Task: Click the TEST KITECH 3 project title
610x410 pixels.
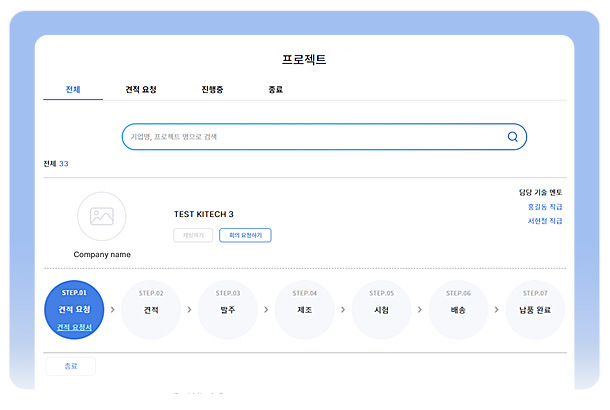Action: point(203,214)
